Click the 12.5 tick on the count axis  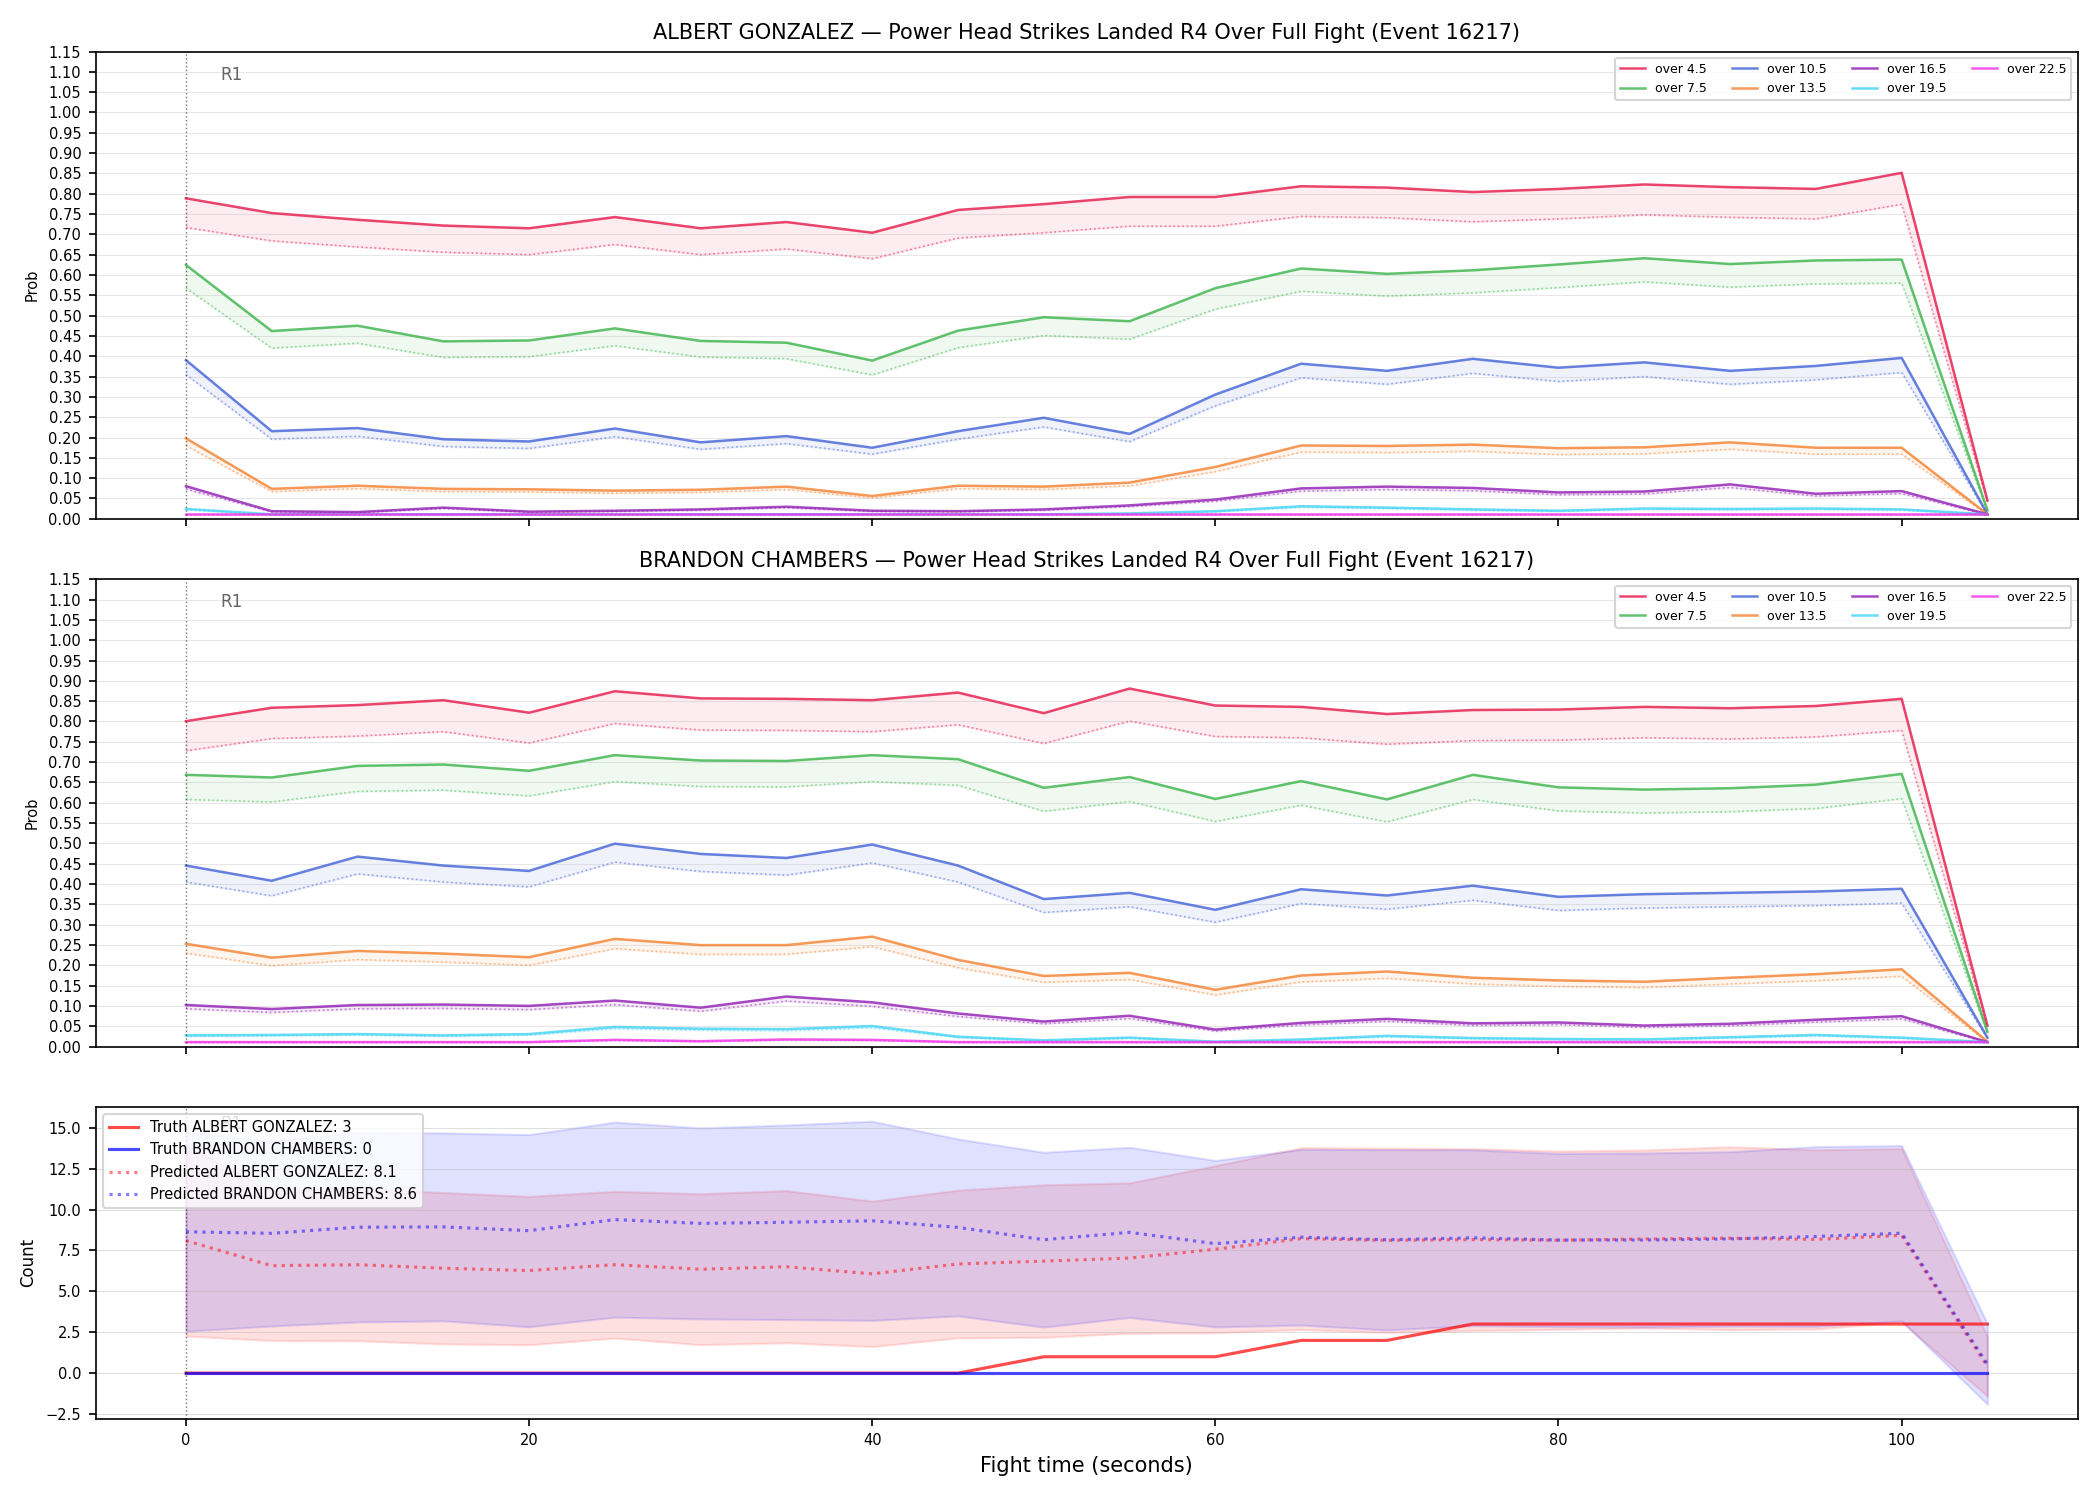67,1169
